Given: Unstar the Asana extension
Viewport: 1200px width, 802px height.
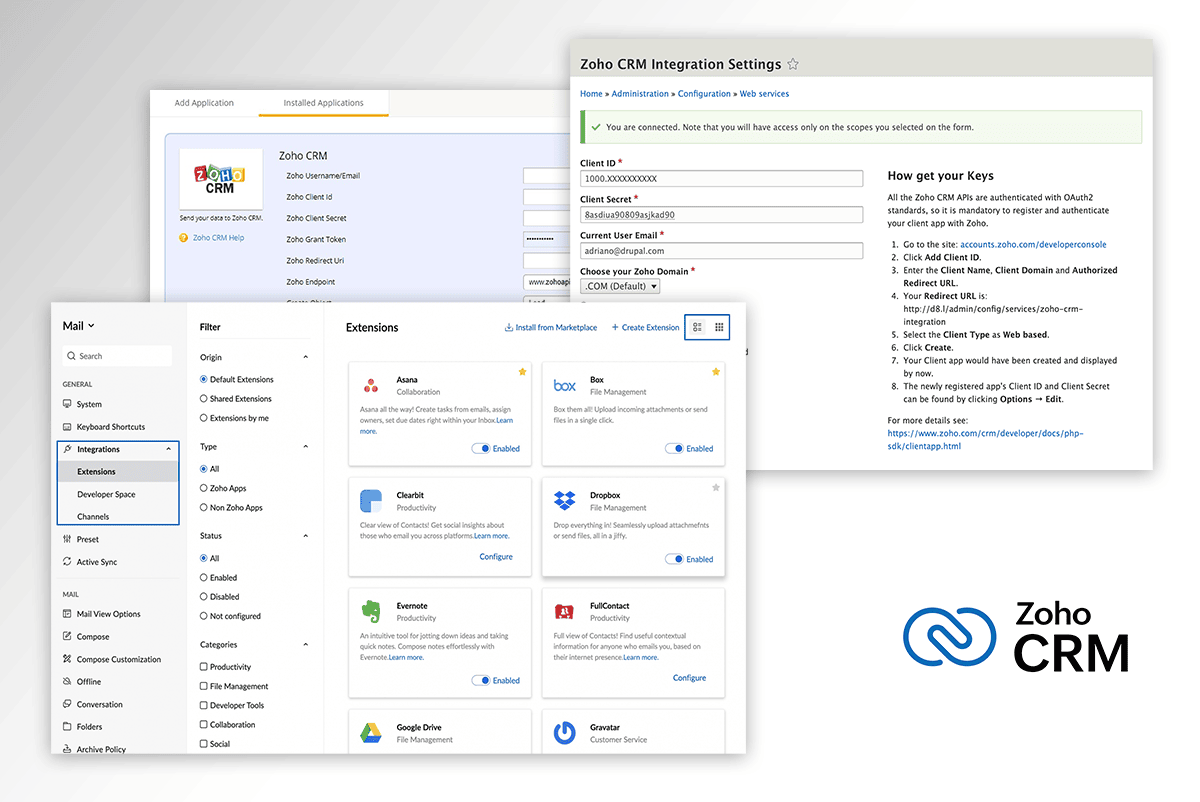Looking at the screenshot, I should pyautogui.click(x=522, y=372).
